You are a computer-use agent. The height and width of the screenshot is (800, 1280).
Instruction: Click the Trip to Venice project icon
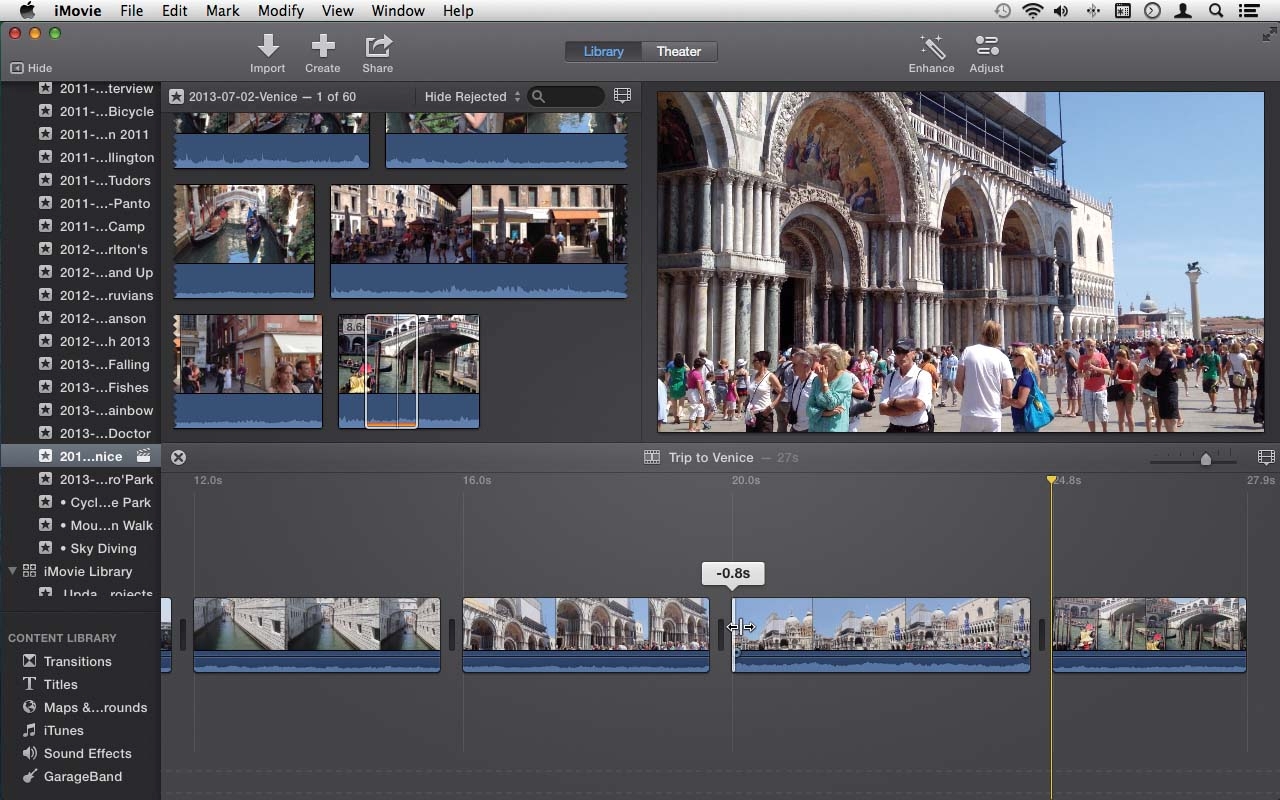coord(652,457)
